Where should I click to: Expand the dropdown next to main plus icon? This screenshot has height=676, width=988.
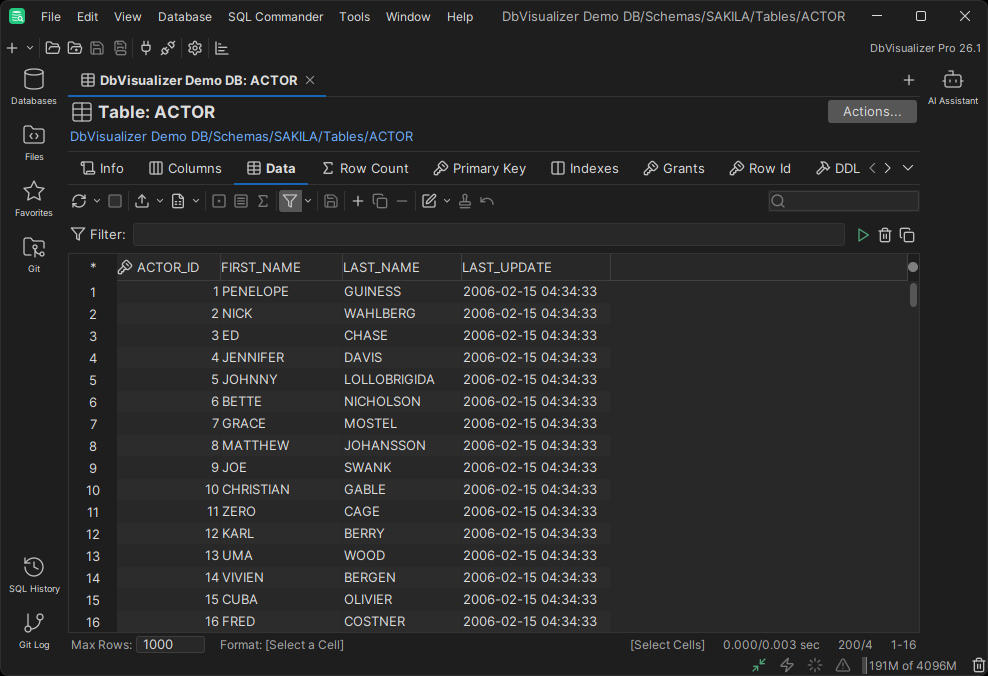click(30, 48)
